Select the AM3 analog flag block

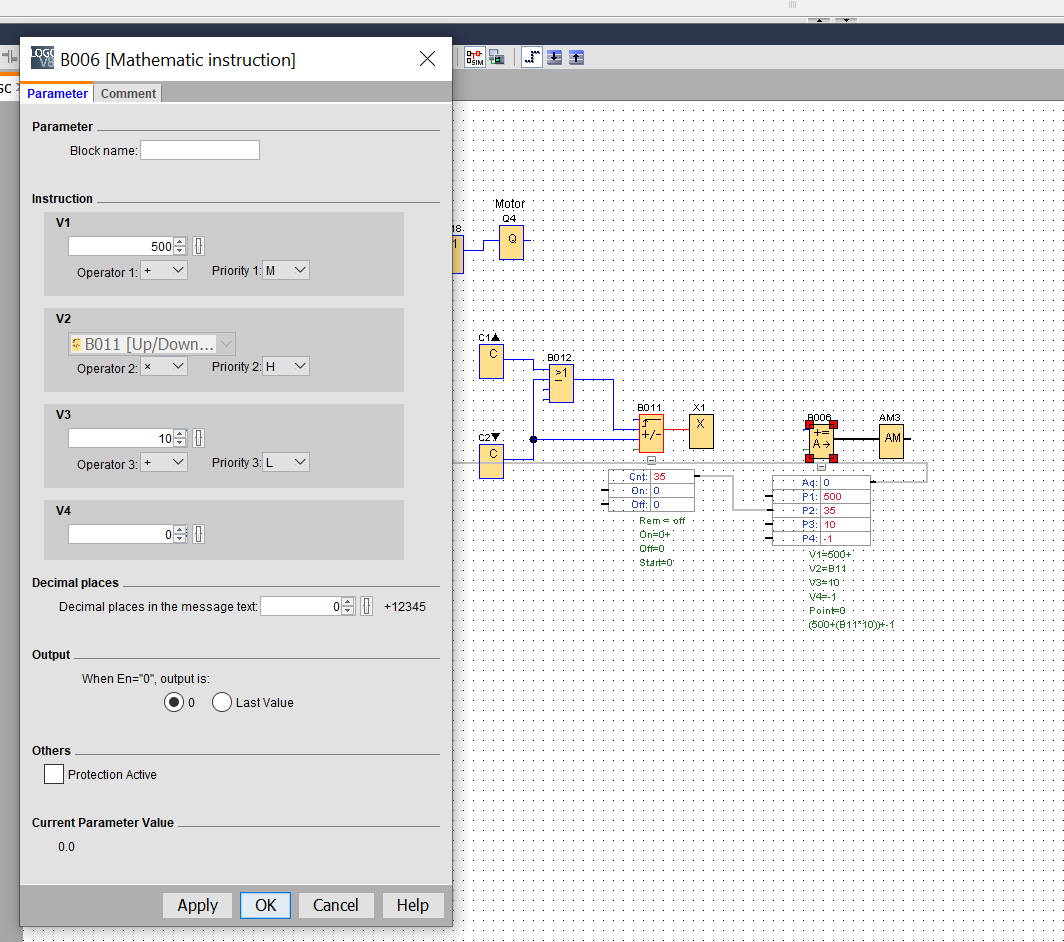(x=891, y=440)
